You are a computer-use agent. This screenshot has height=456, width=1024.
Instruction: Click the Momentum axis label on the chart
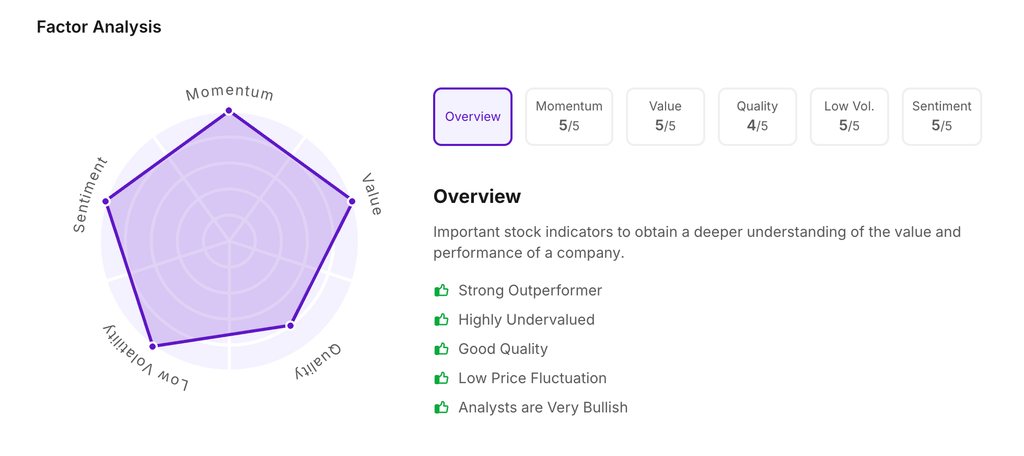point(229,93)
